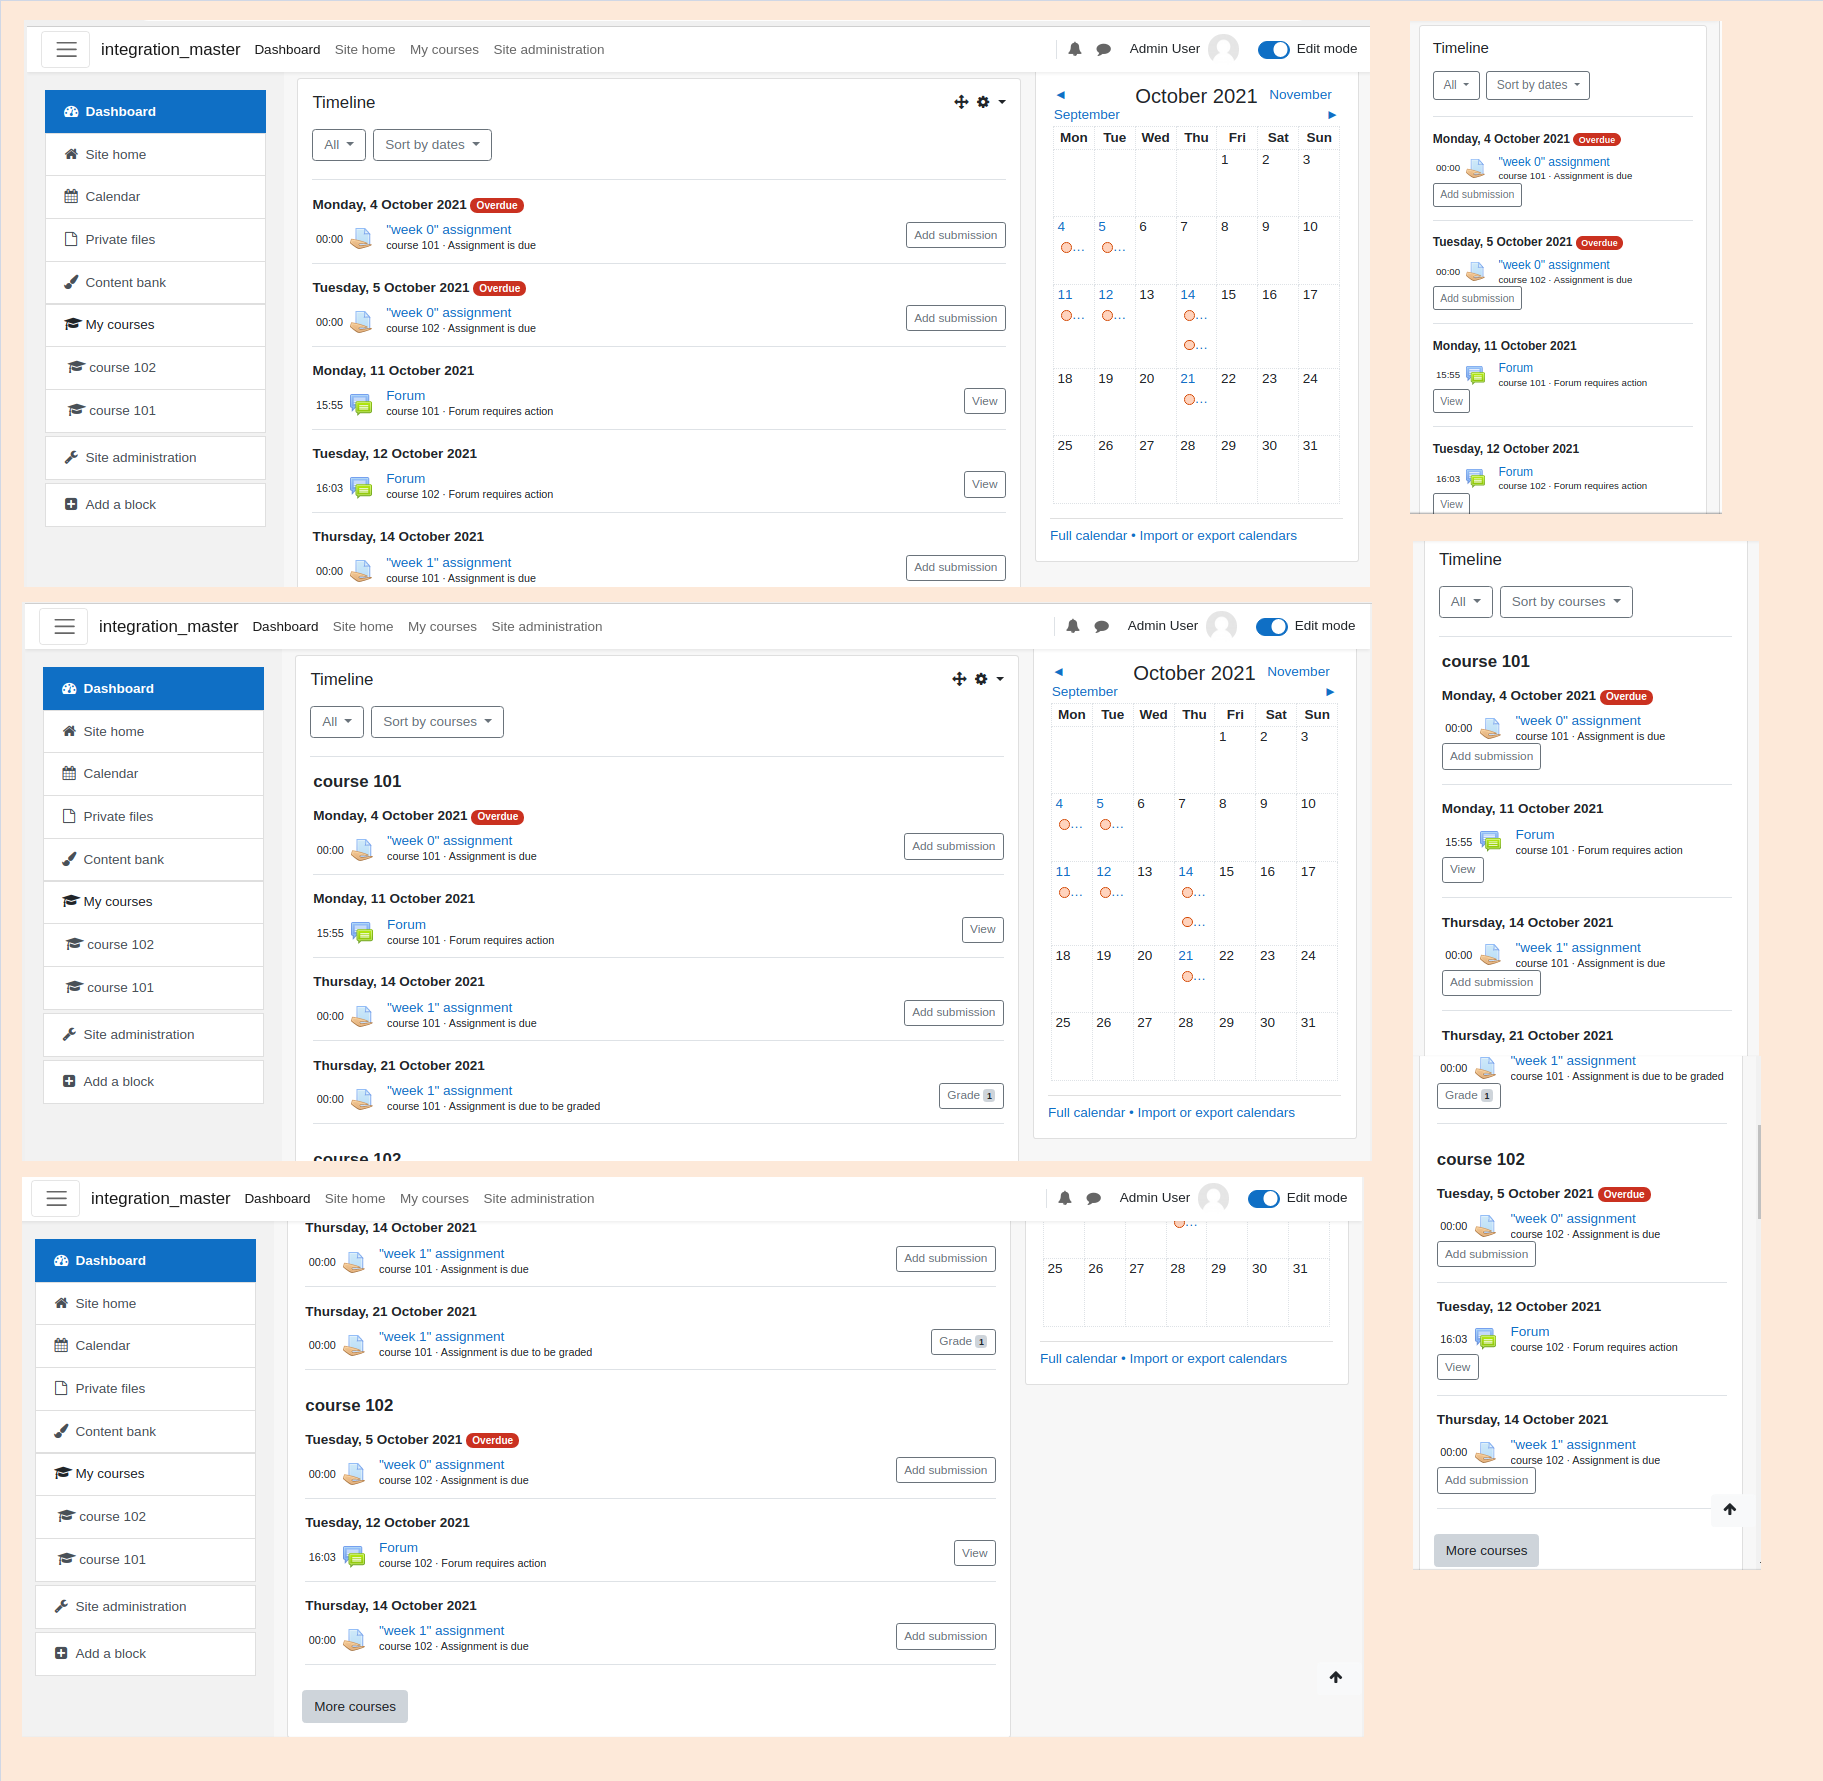Viewport: 1823px width, 1781px height.
Task: Click Site home house icon in middle sidebar
Action: pos(69,732)
